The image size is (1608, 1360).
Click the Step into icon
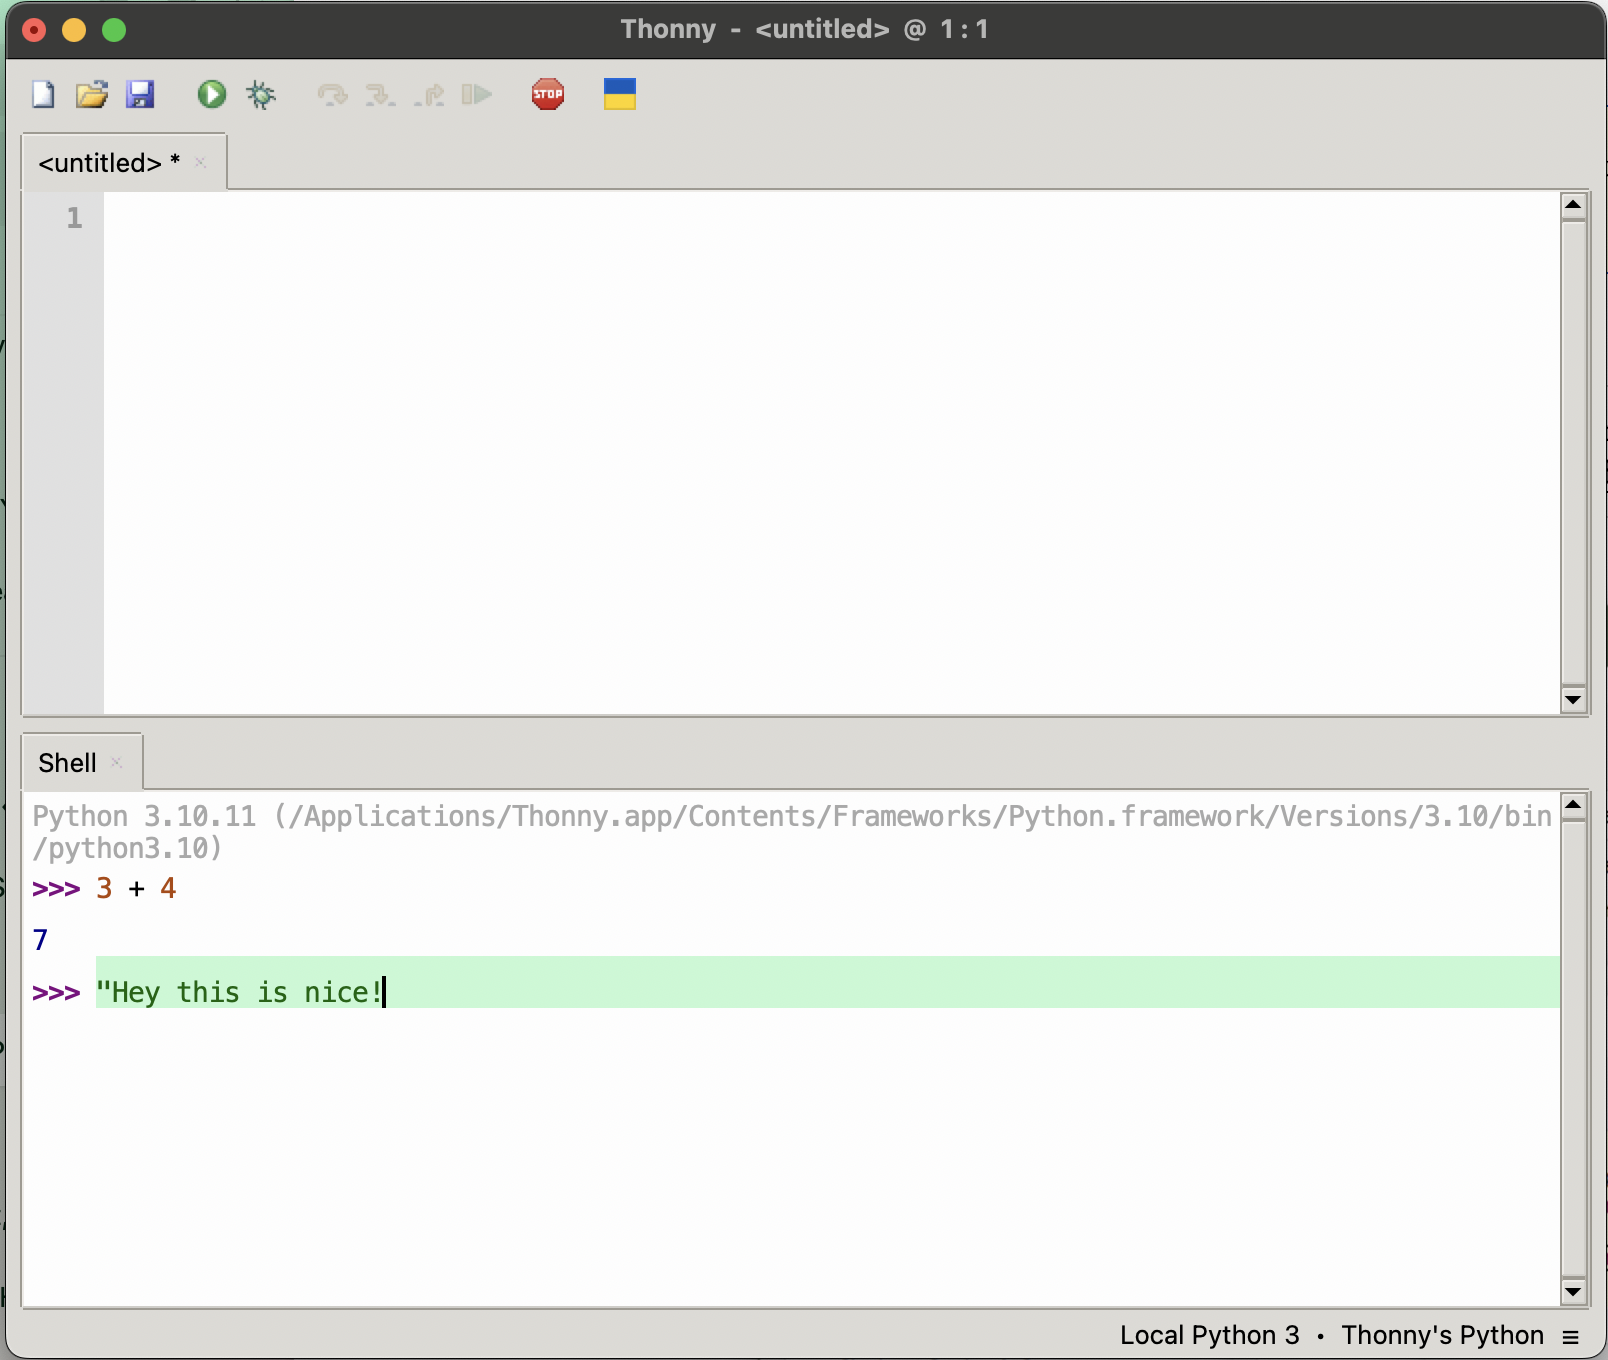point(380,95)
